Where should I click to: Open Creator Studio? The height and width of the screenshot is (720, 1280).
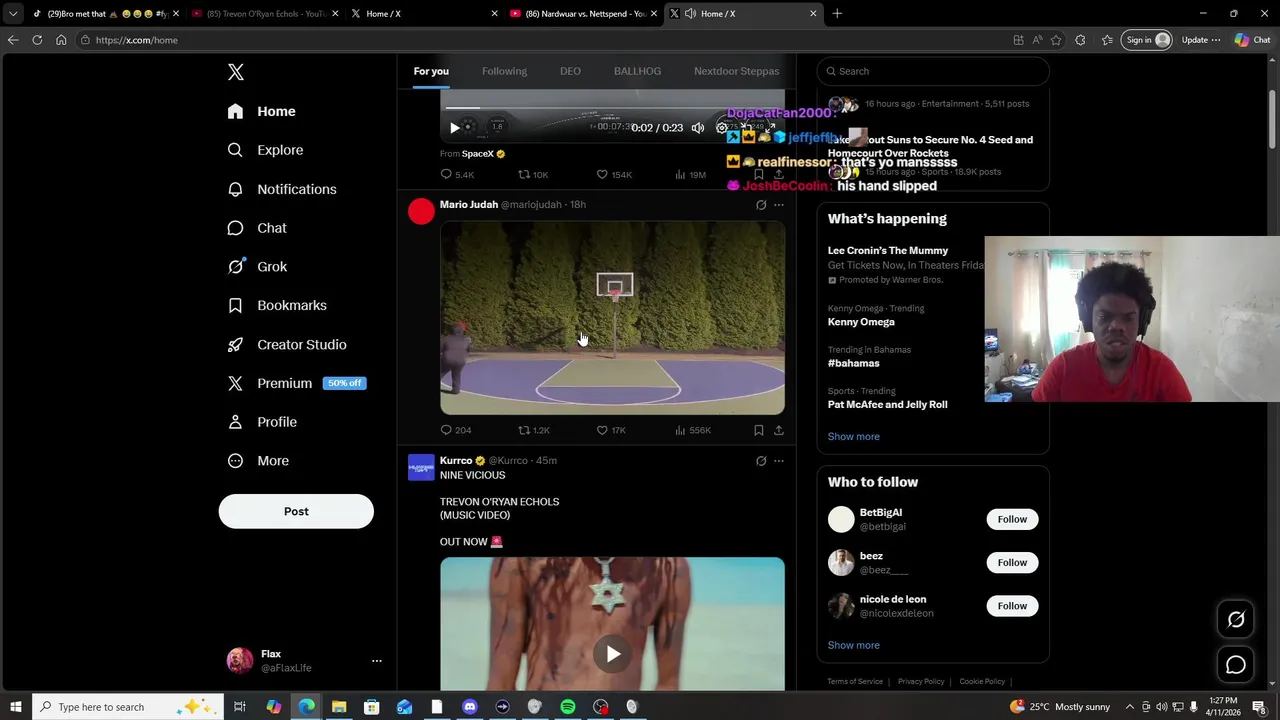pos(287,344)
